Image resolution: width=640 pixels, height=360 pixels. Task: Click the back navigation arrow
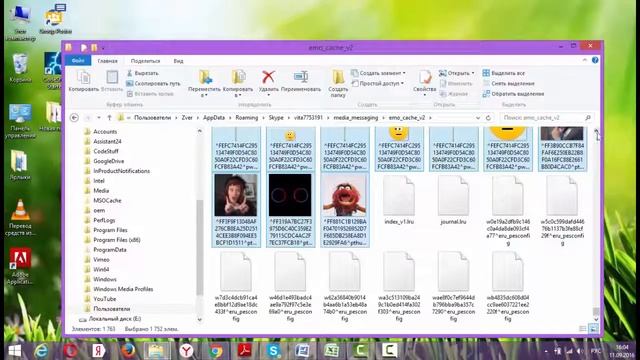[74, 118]
